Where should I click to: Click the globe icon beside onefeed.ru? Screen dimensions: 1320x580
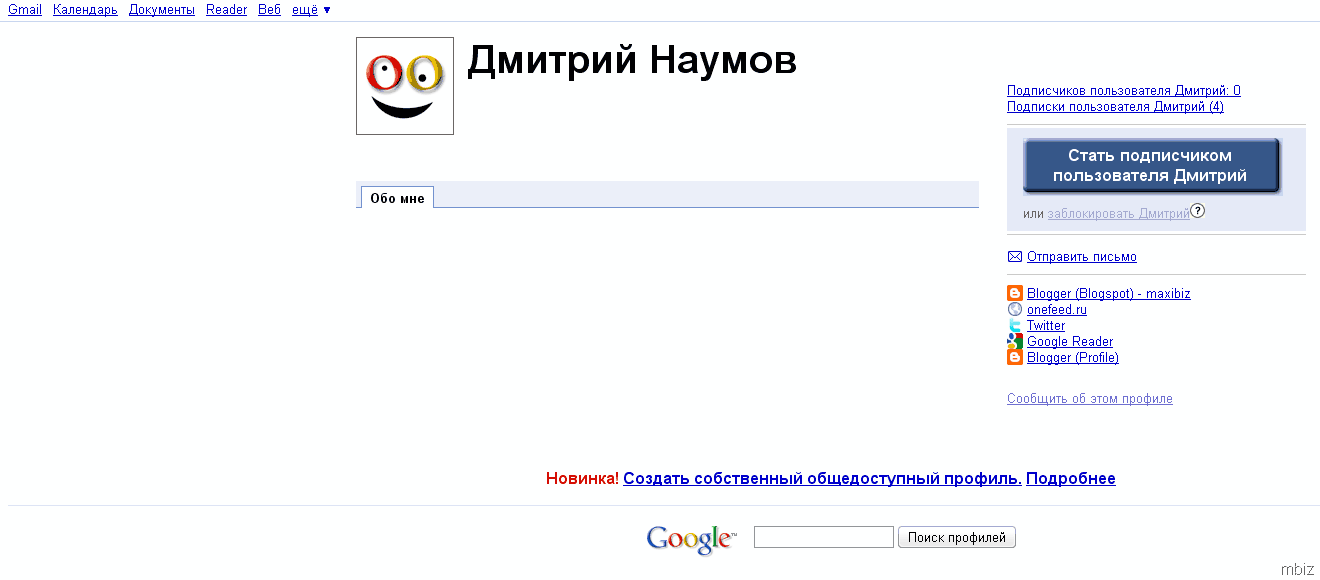point(1015,310)
